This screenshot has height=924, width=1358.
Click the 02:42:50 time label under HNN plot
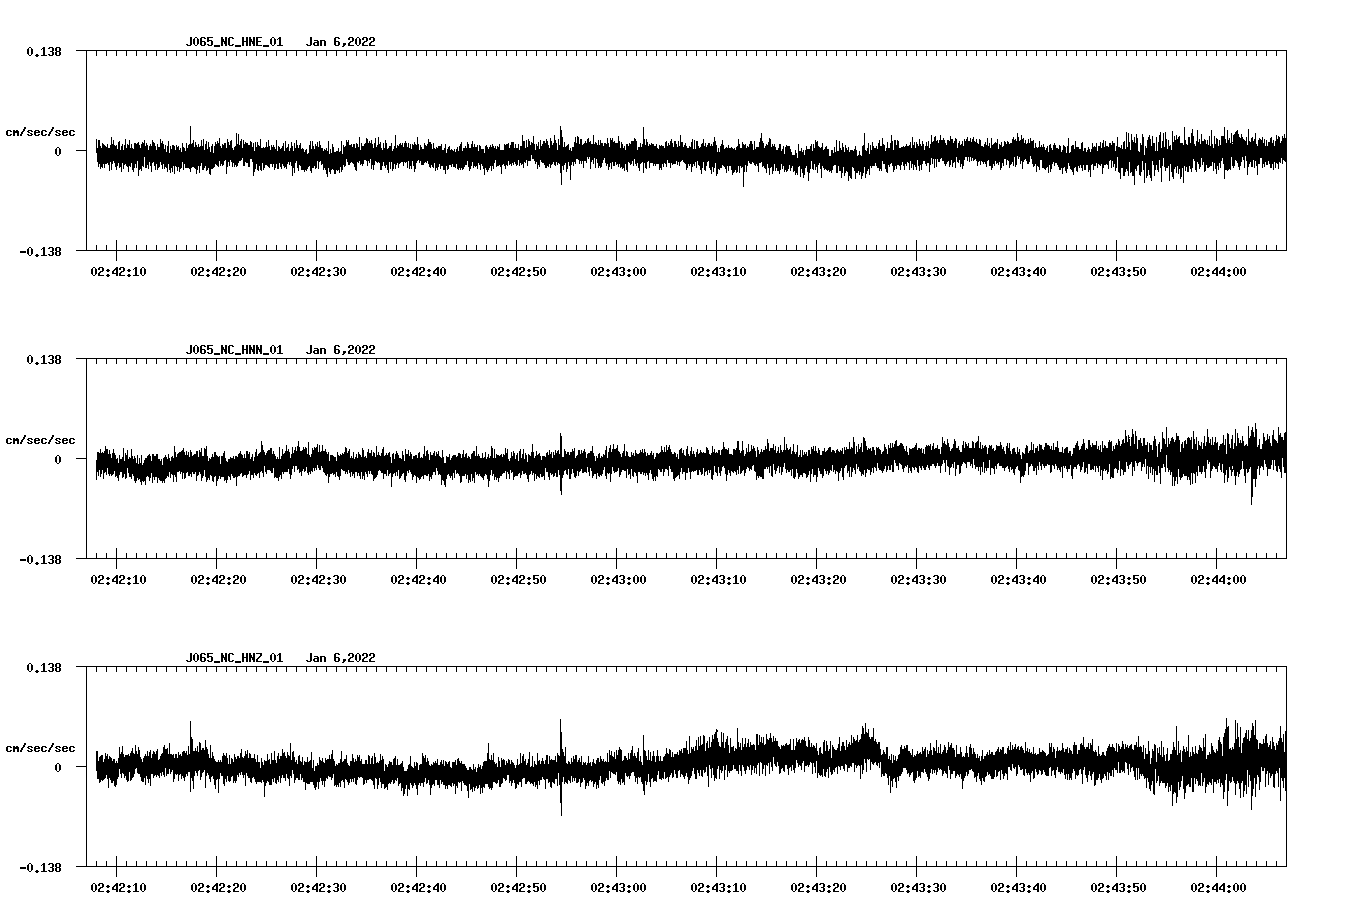coord(518,580)
